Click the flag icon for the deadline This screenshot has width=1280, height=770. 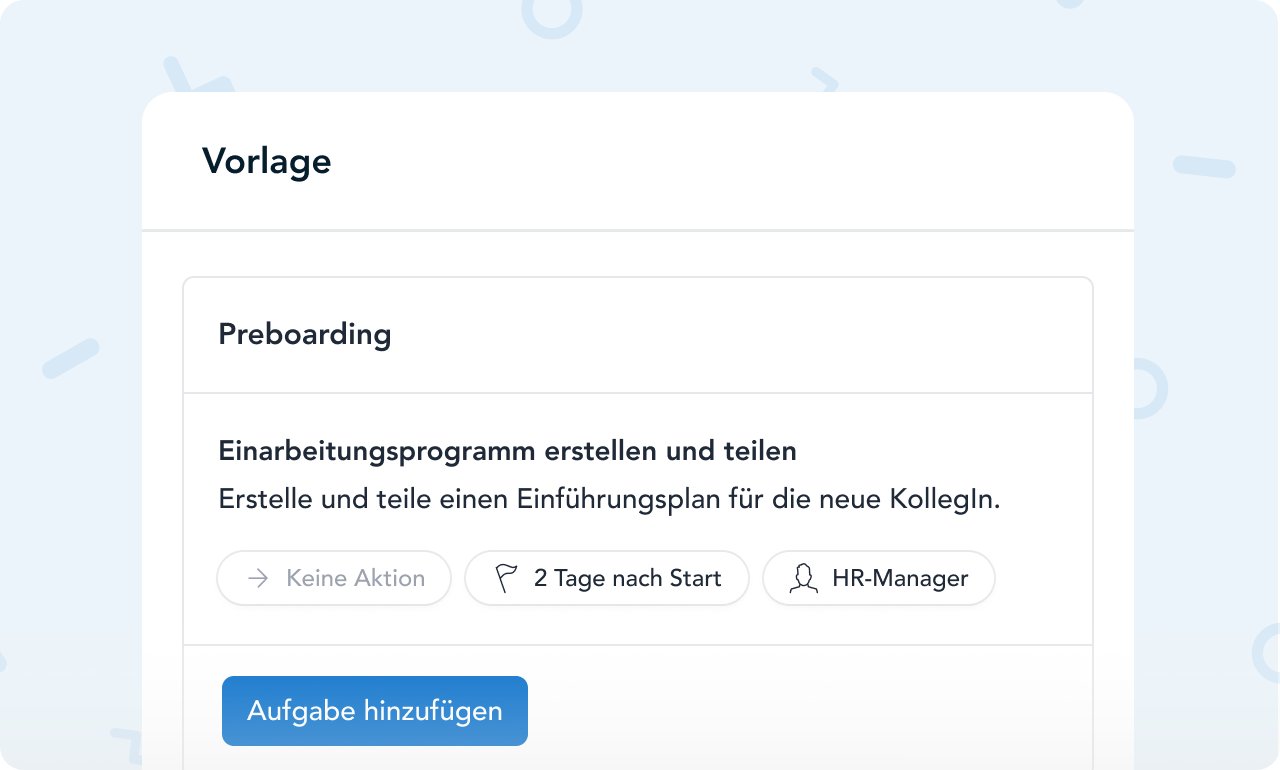pos(506,578)
